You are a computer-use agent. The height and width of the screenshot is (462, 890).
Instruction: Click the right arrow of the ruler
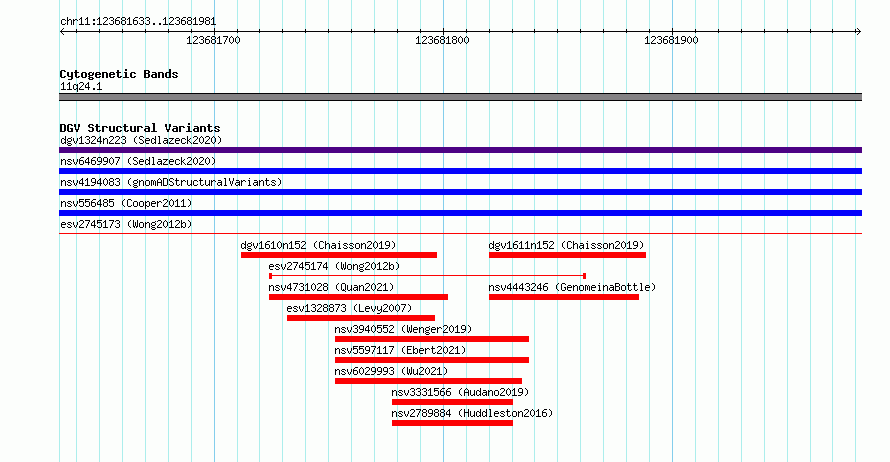859,31
